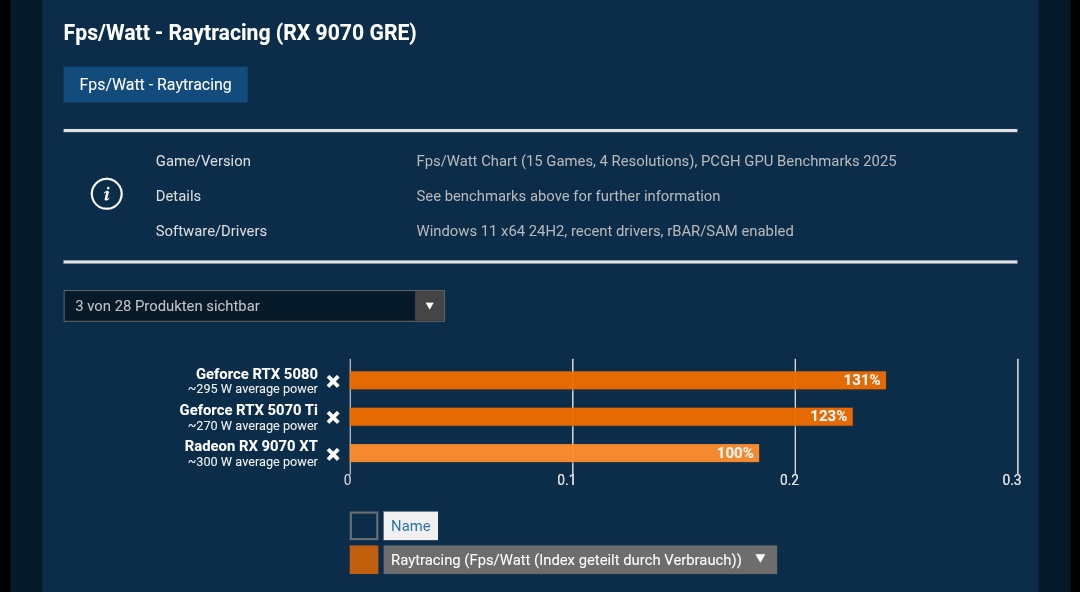Click the 0.1 axis label
The height and width of the screenshot is (592, 1080).
pyautogui.click(x=566, y=480)
